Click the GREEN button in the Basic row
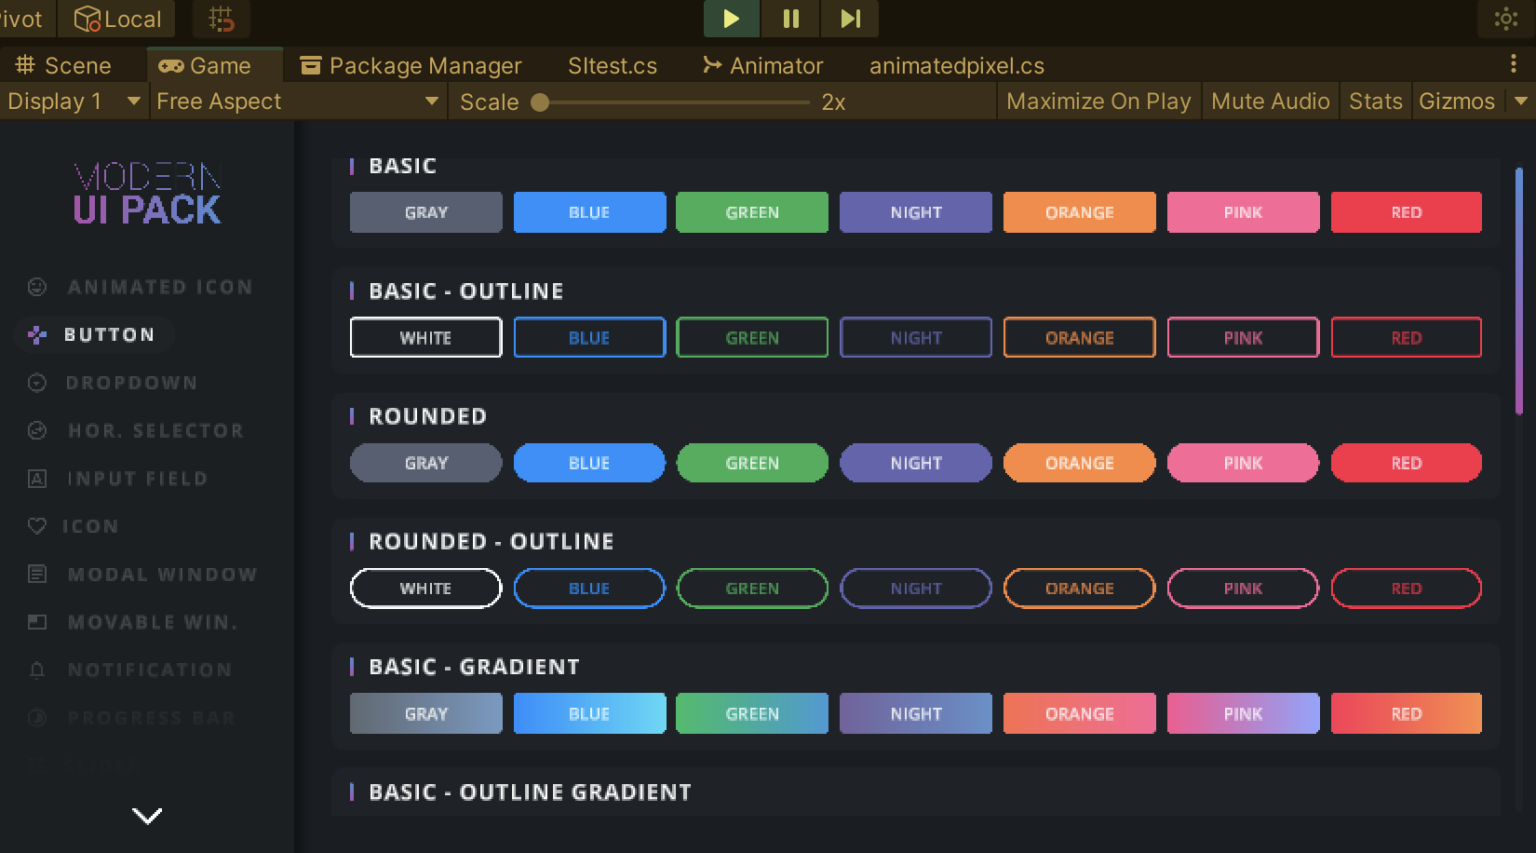 pos(752,212)
